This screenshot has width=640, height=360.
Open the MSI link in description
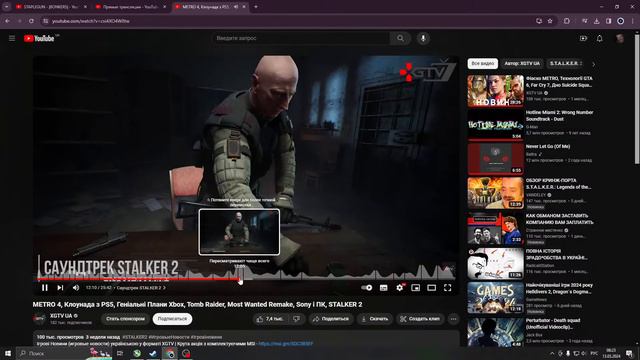(285, 344)
